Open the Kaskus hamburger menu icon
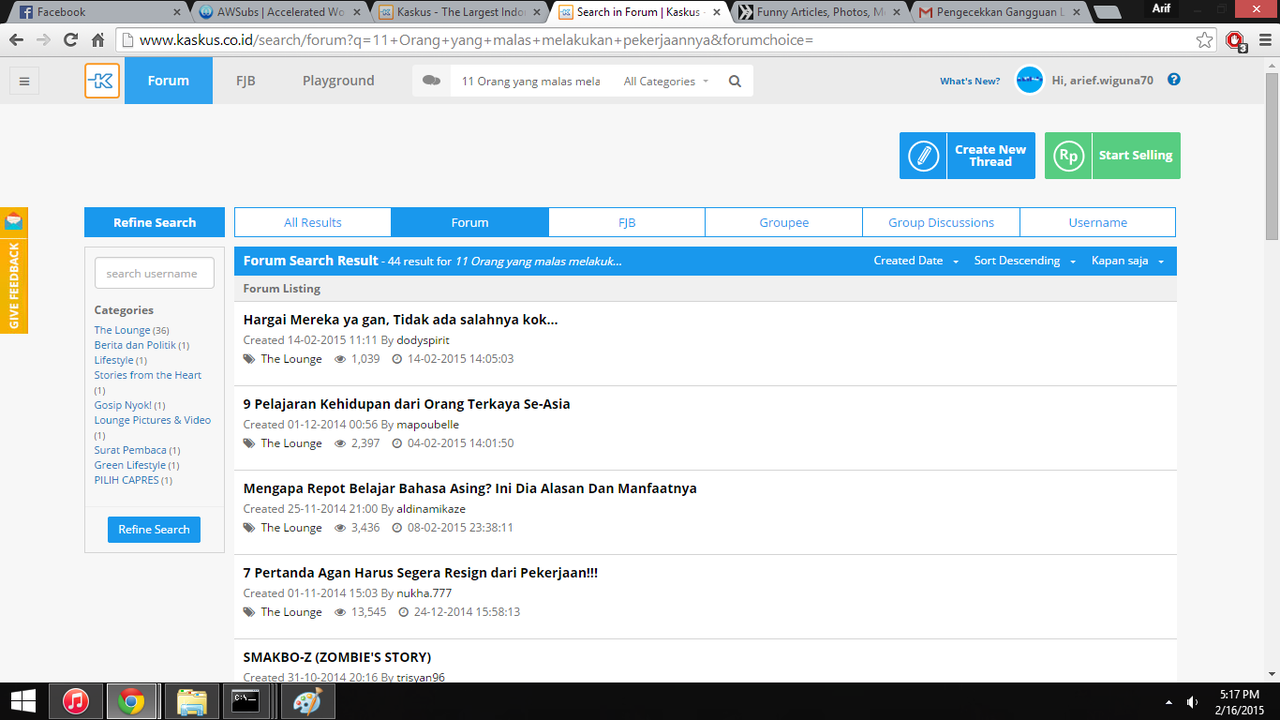1280x720 pixels. click(24, 81)
